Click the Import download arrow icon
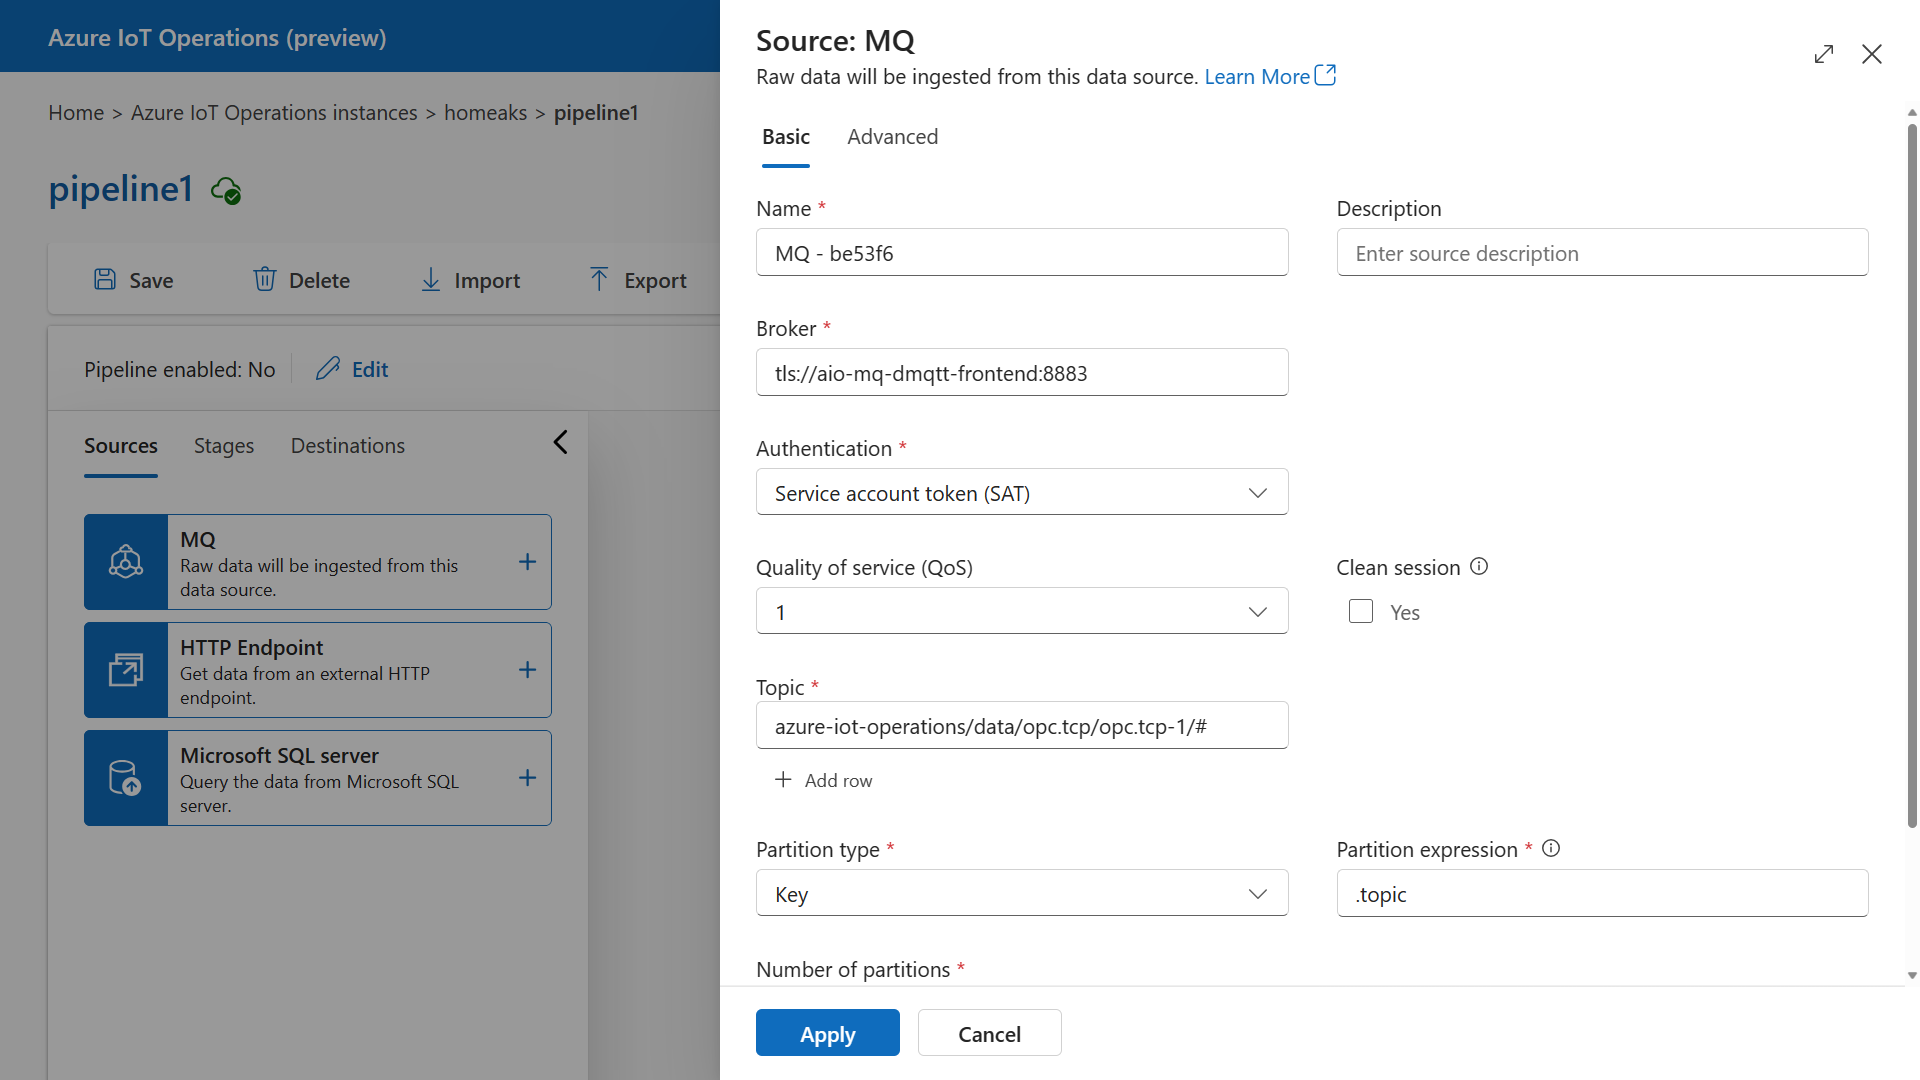The image size is (1920, 1080). [431, 279]
